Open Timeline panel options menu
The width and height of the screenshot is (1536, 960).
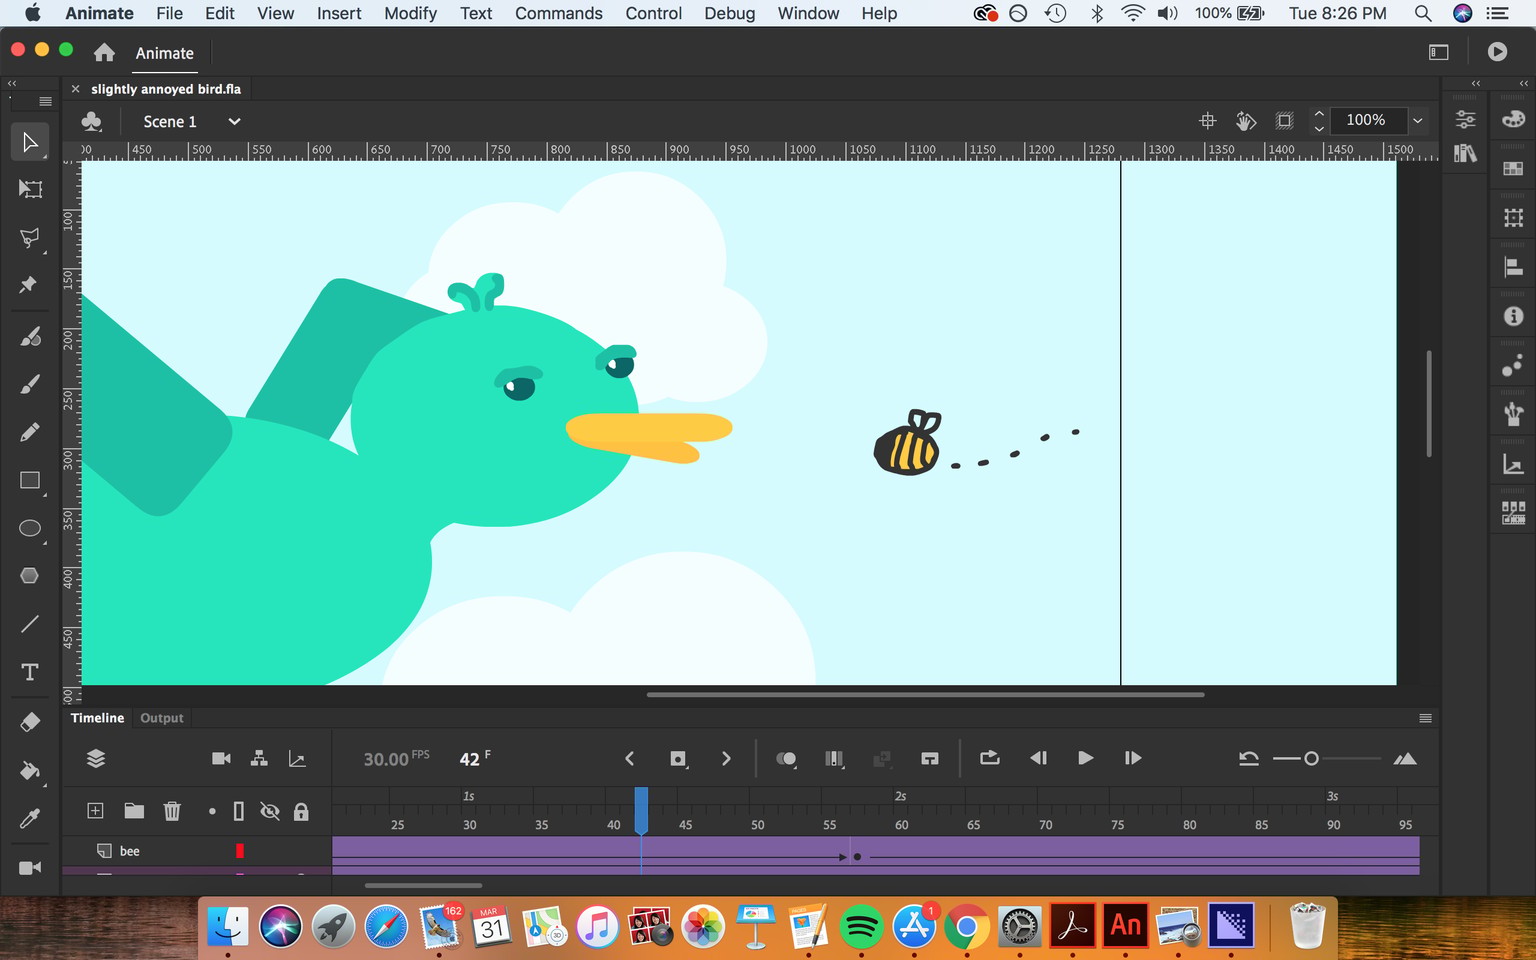click(1425, 718)
